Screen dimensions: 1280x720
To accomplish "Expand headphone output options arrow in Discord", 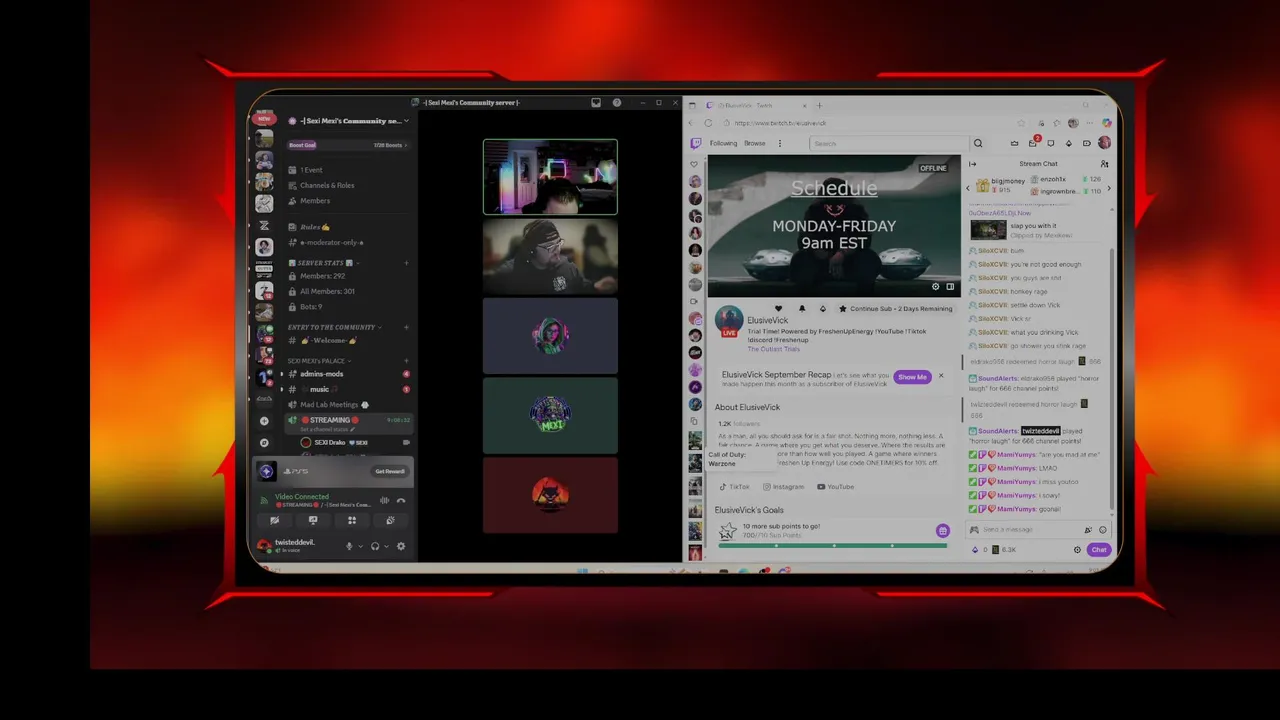I will pyautogui.click(x=386, y=546).
